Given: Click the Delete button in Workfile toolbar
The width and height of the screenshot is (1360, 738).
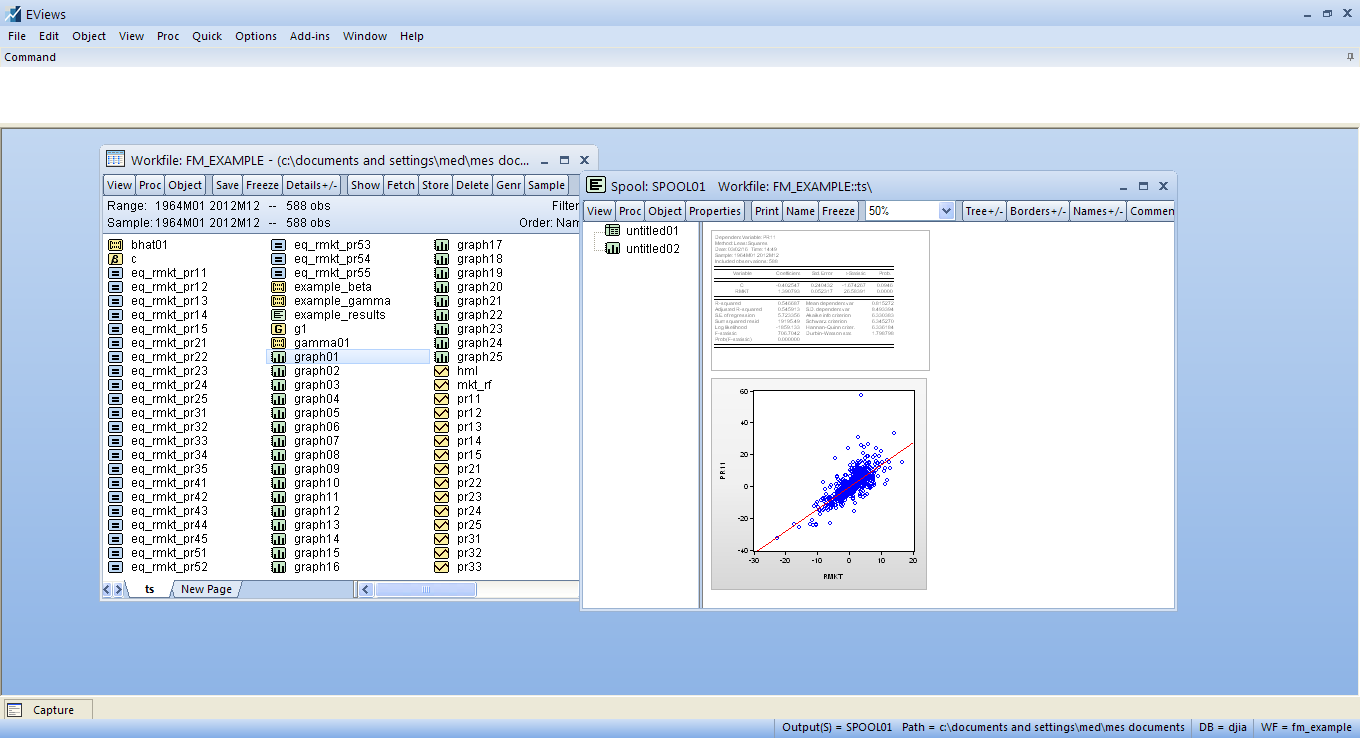Looking at the screenshot, I should tap(473, 185).
